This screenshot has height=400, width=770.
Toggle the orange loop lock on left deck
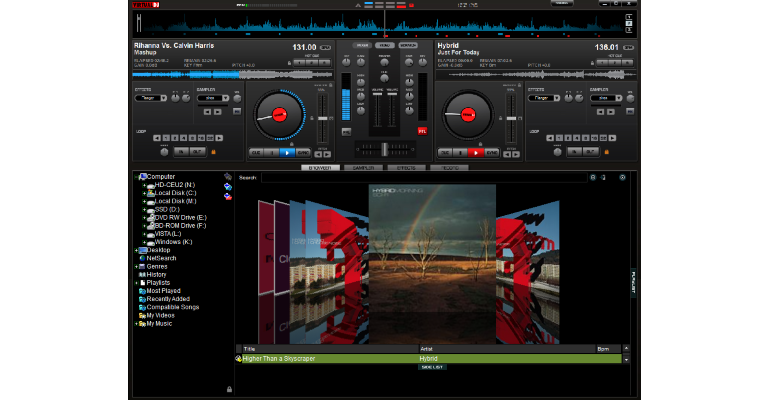(213, 152)
